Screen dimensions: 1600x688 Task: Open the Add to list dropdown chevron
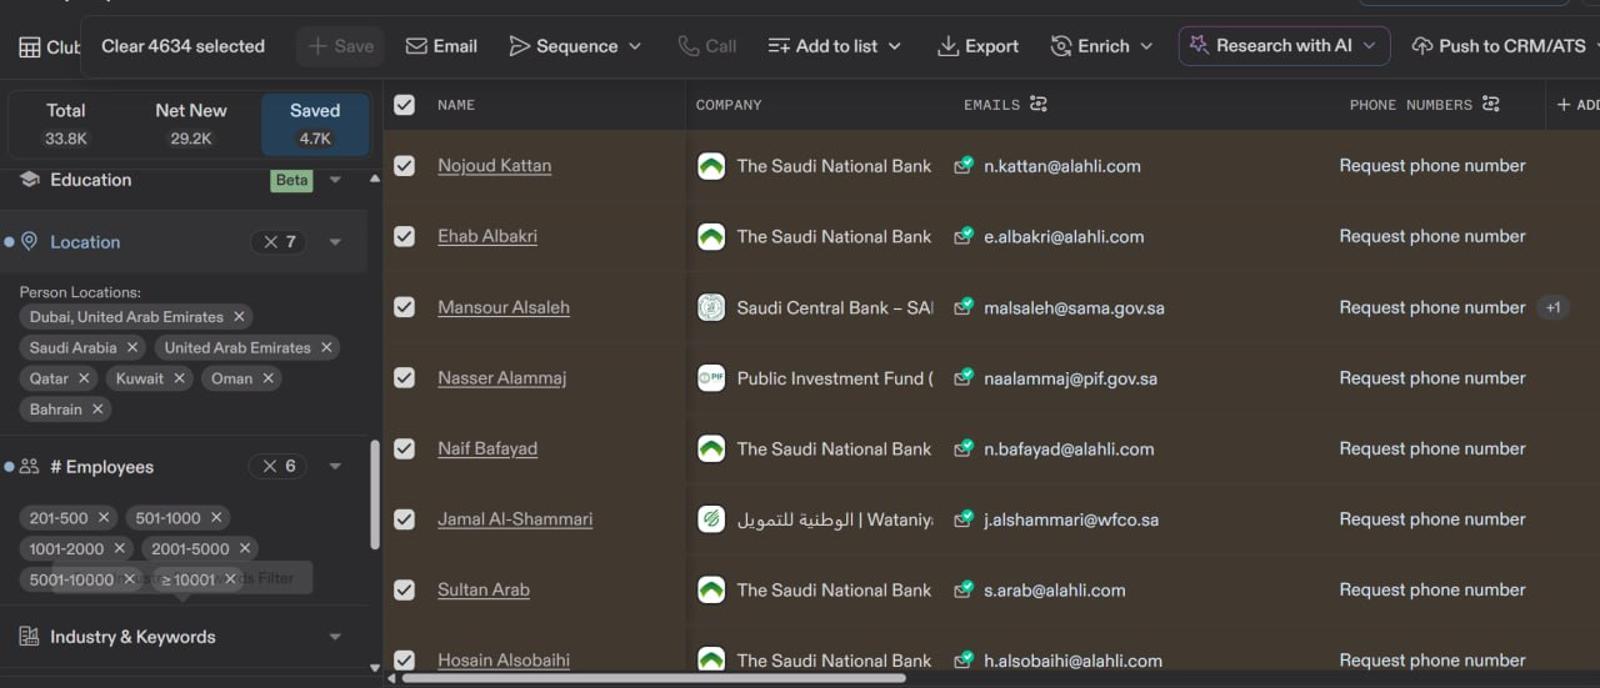(x=895, y=46)
